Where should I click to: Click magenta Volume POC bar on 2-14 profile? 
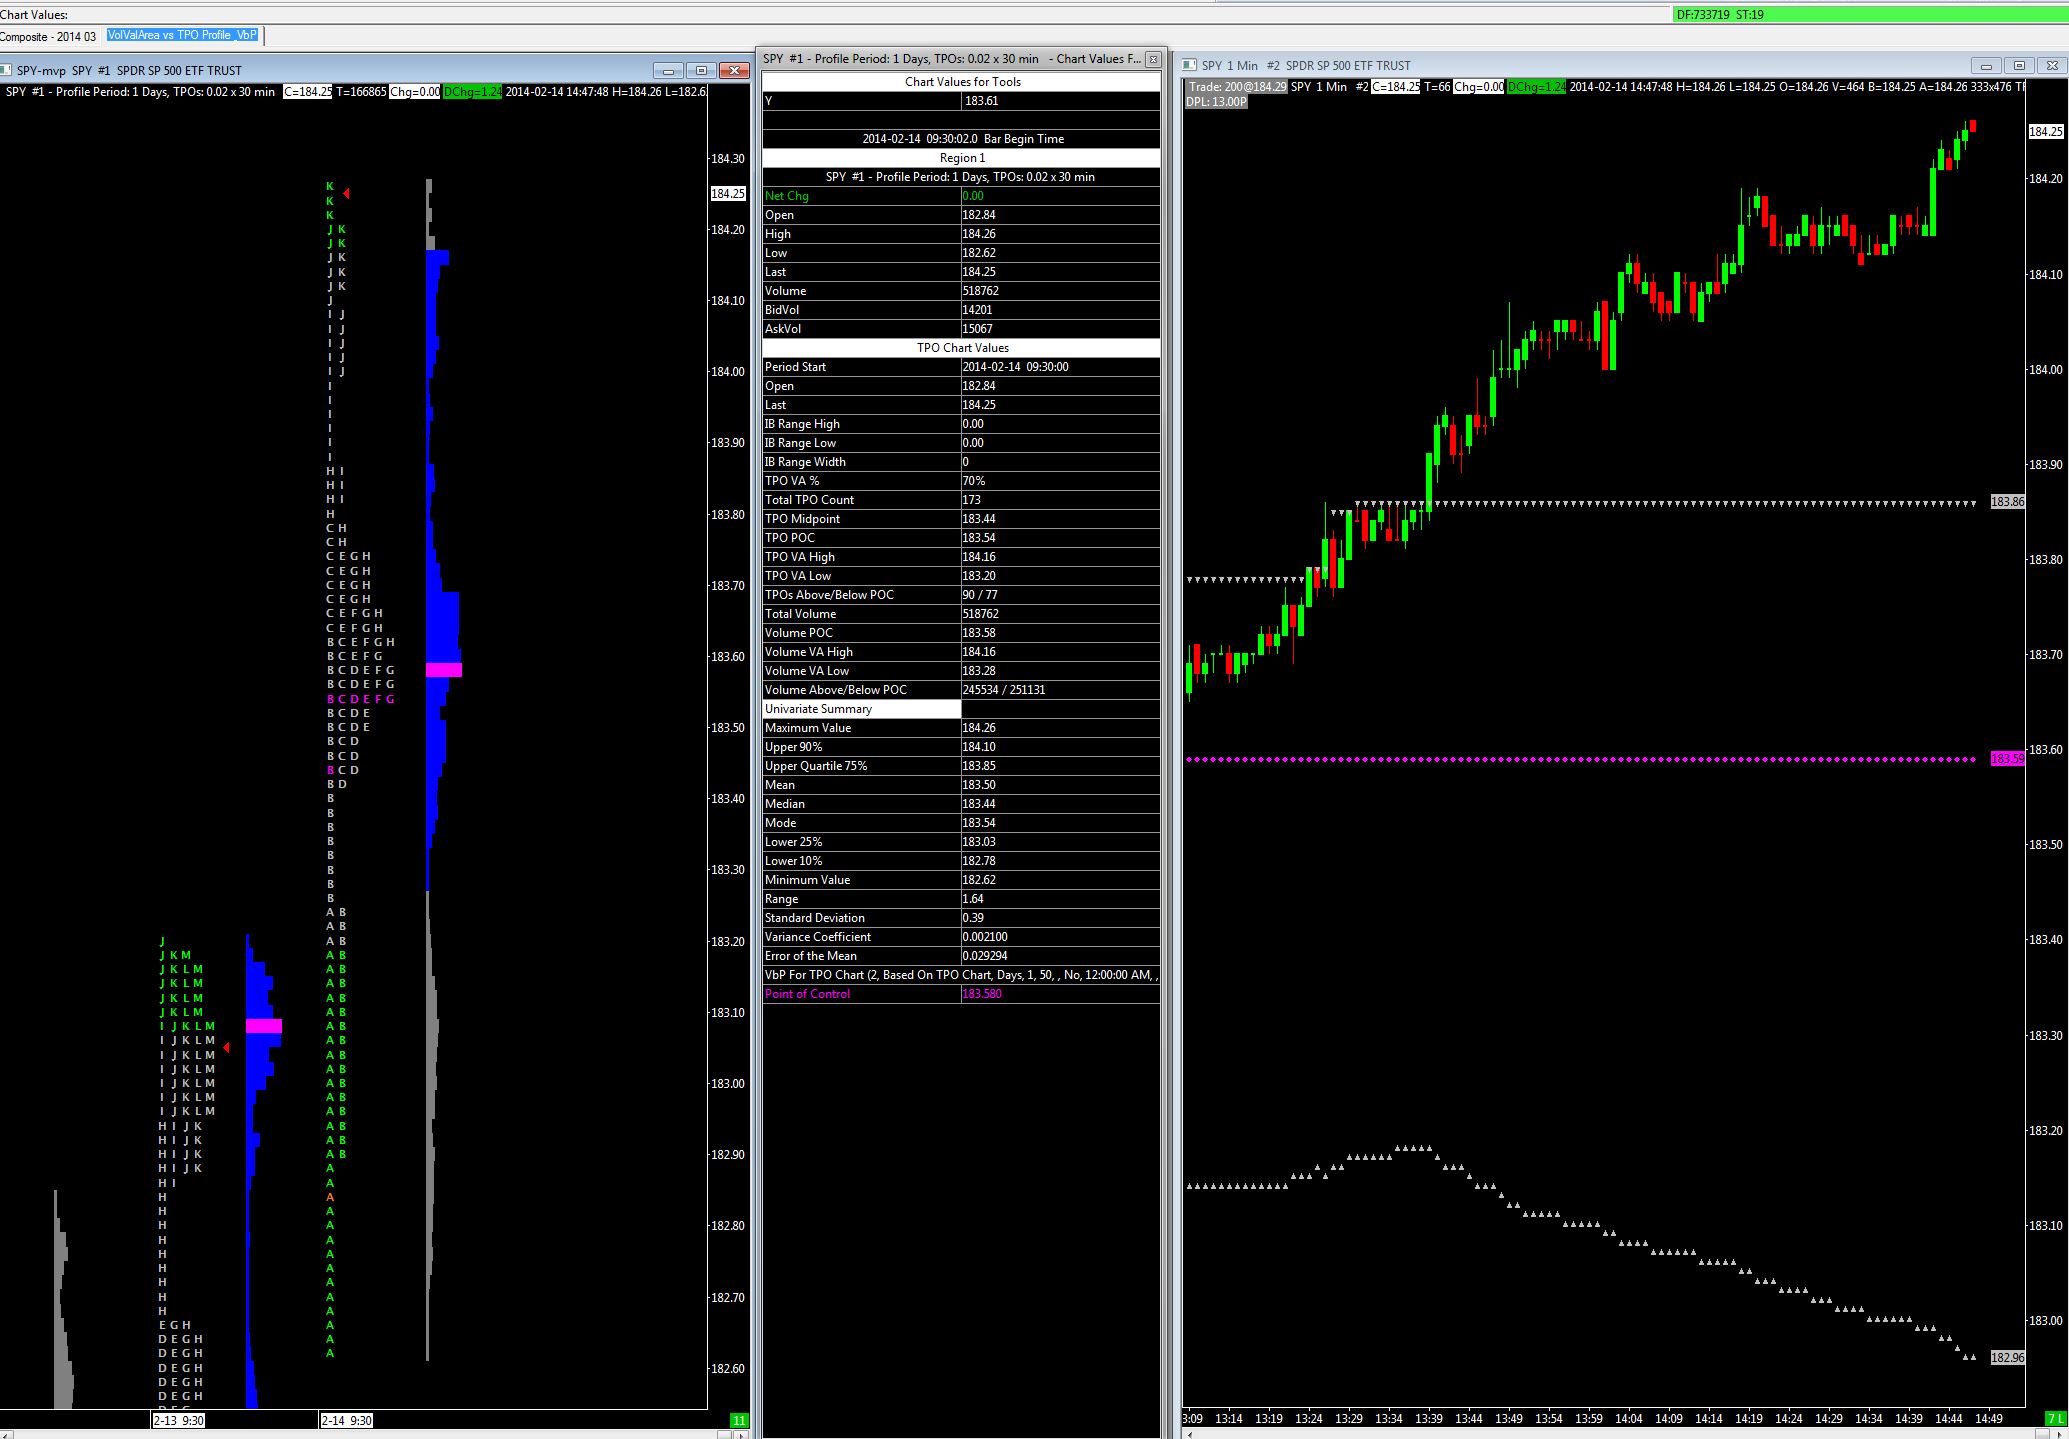point(444,669)
